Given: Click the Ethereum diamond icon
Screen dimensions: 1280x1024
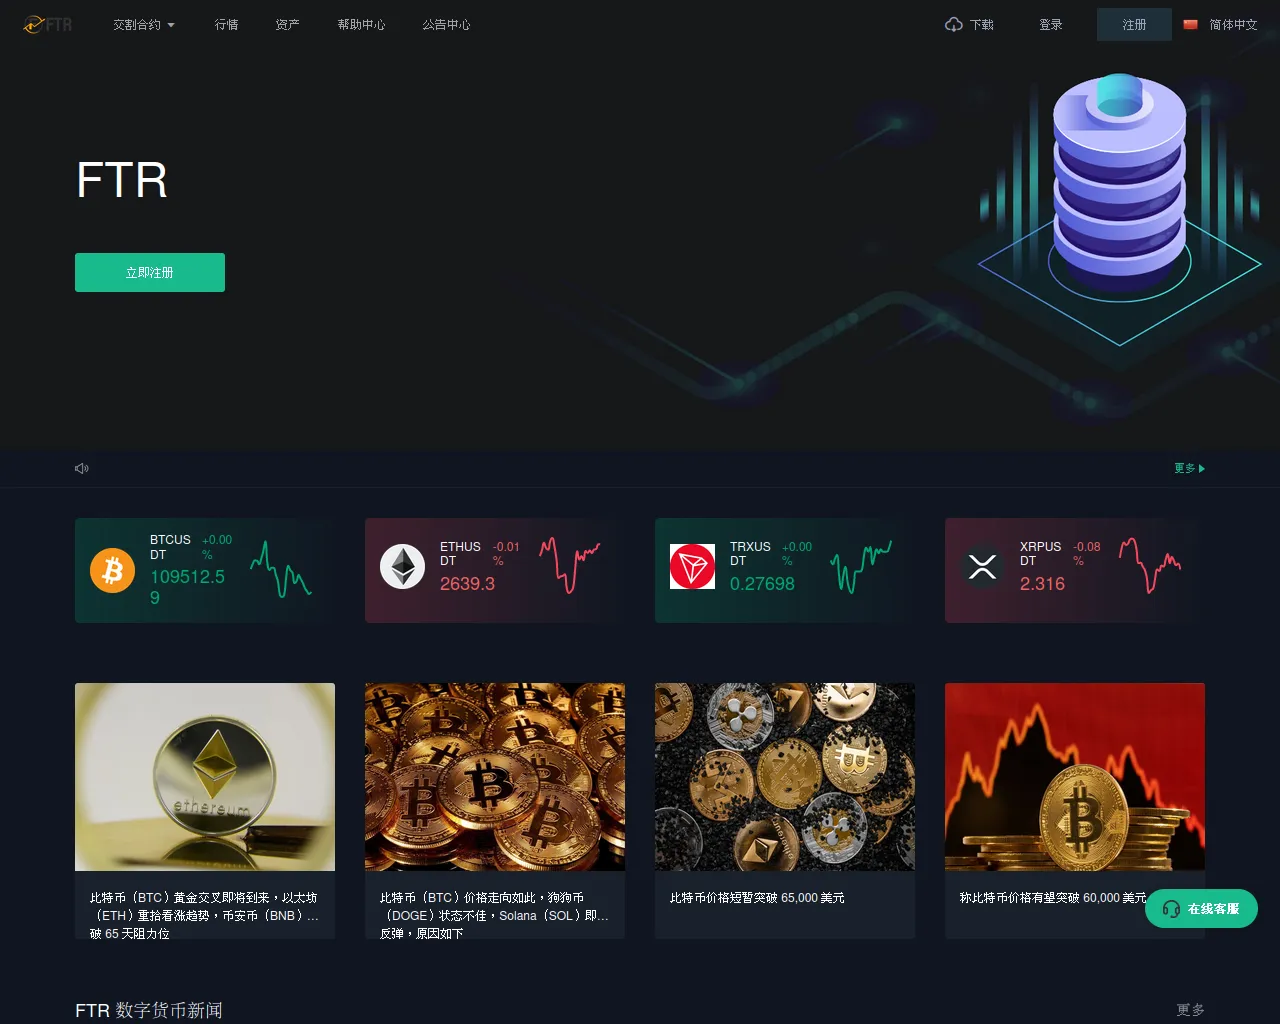Looking at the screenshot, I should 402,567.
